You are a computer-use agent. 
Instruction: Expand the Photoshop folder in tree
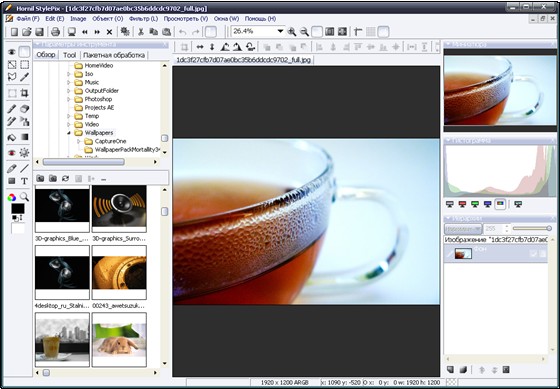point(69,99)
